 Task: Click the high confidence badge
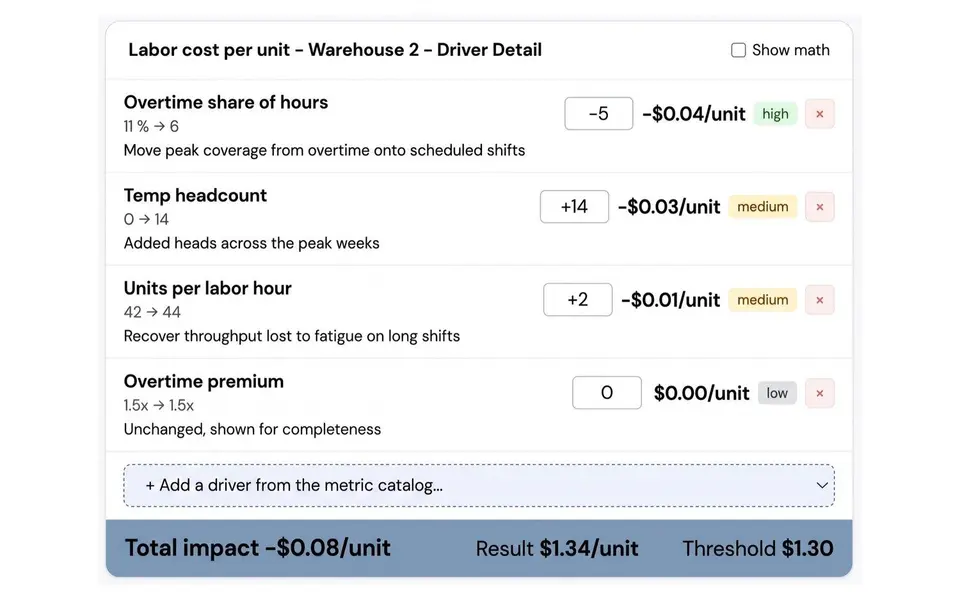775,114
